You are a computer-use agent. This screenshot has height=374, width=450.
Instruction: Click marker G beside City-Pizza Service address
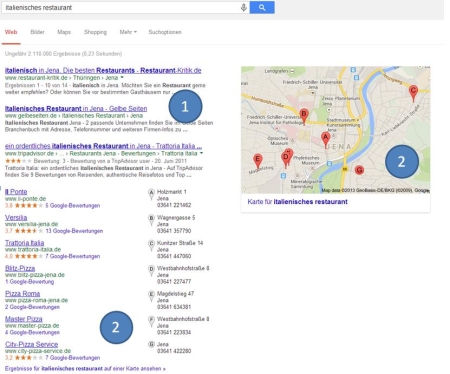151,344
